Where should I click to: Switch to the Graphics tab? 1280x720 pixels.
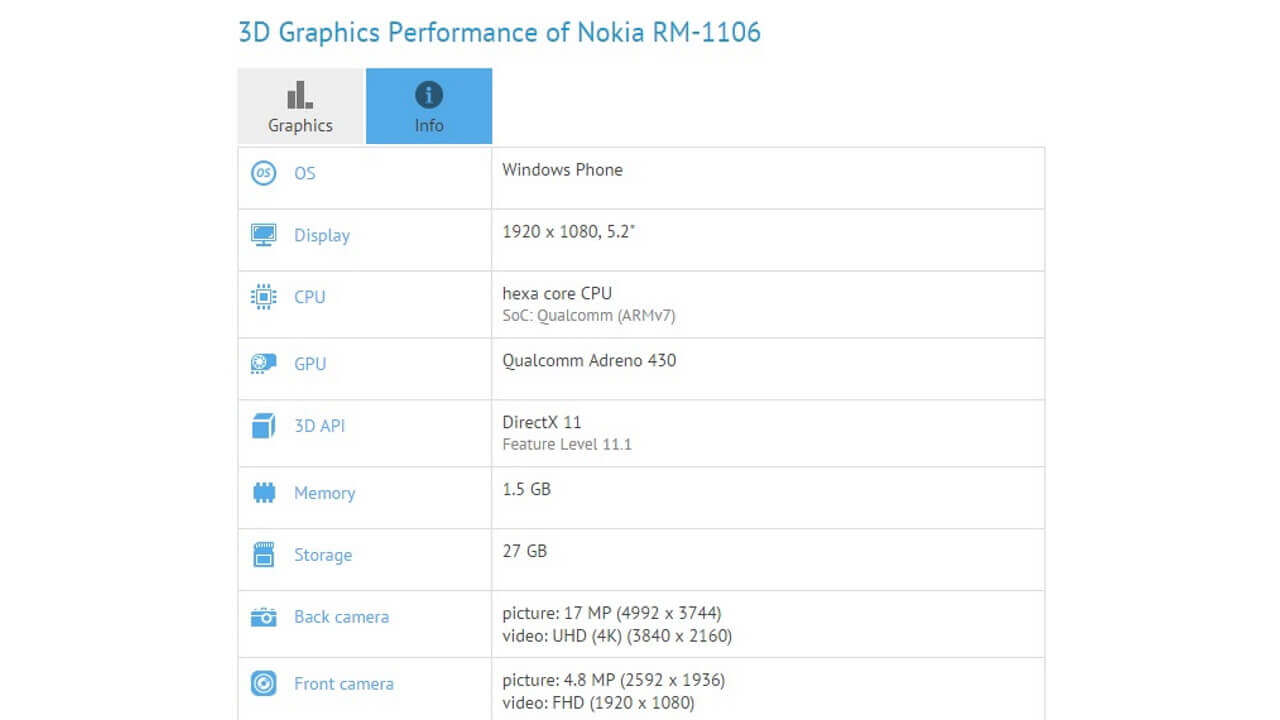coord(299,106)
